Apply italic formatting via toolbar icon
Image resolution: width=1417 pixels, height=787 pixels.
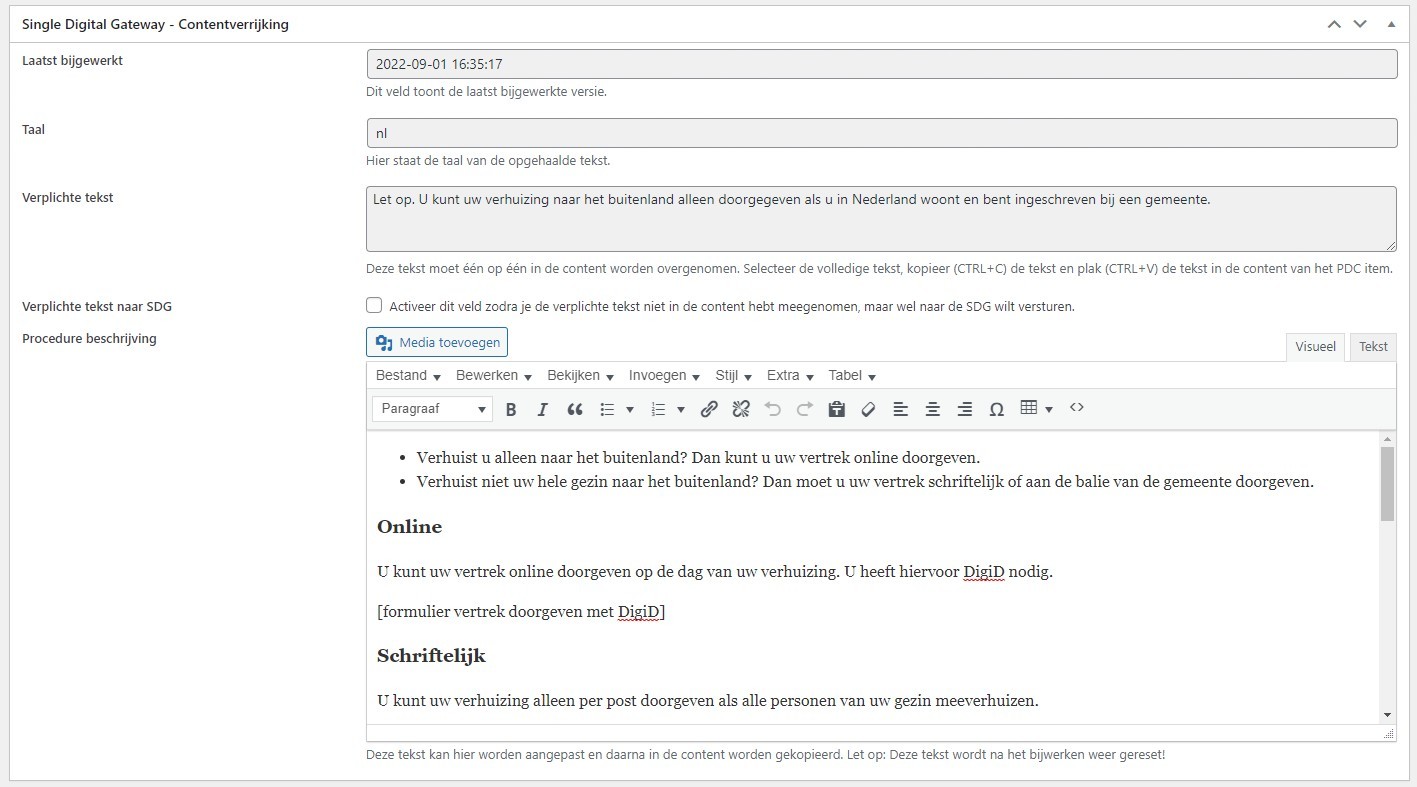pyautogui.click(x=543, y=408)
